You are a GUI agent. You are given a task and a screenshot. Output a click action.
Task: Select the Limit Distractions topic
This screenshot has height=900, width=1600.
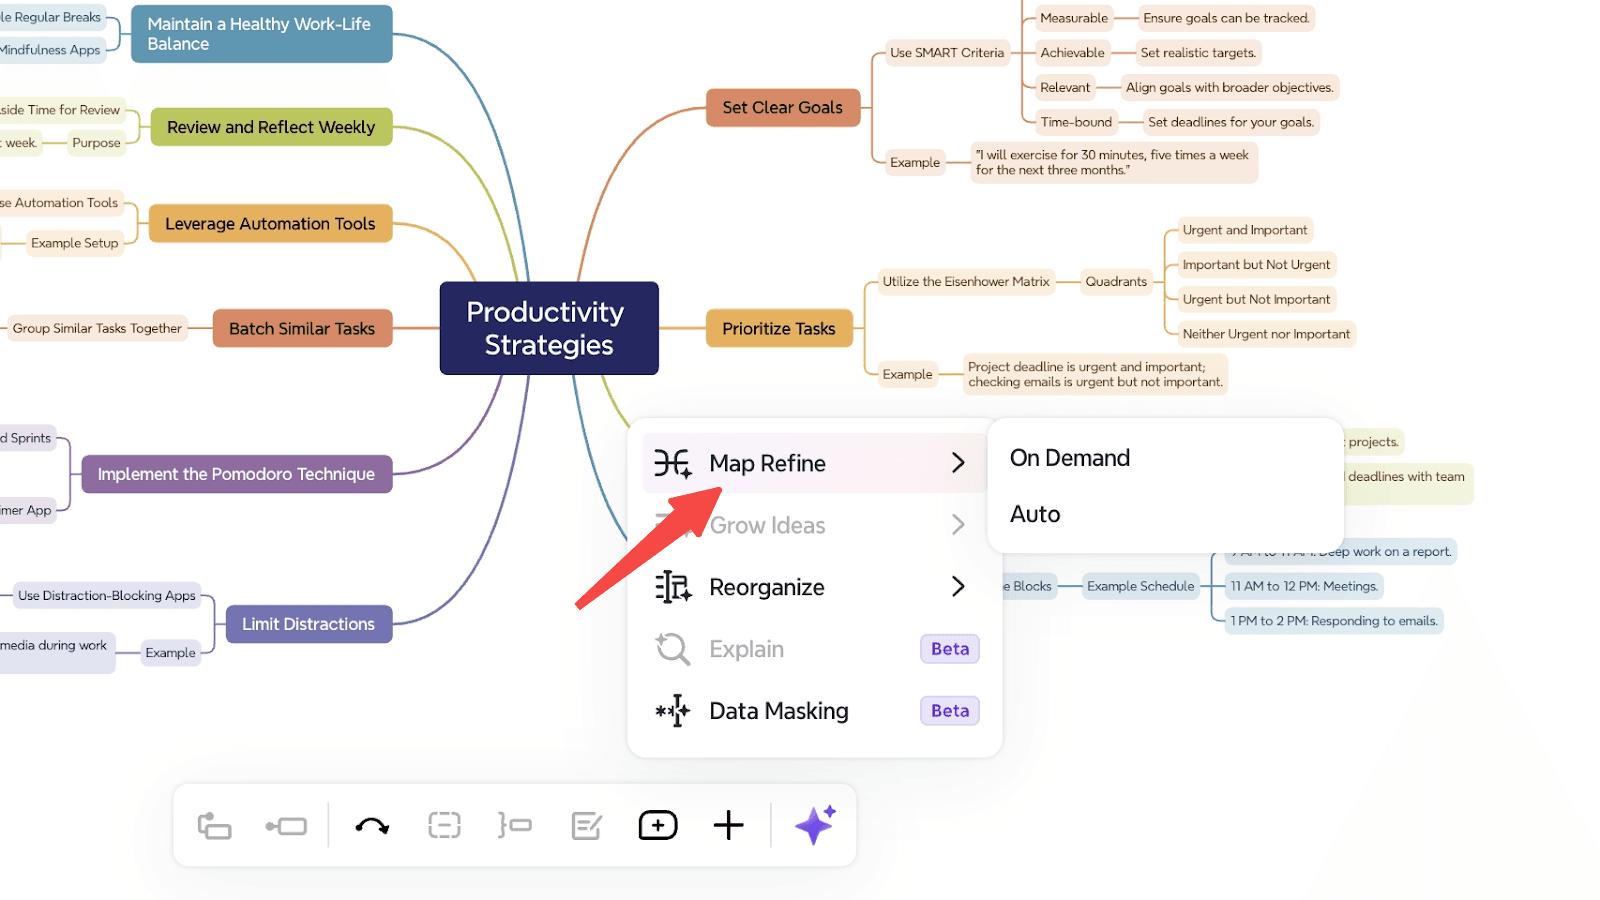pyautogui.click(x=308, y=624)
